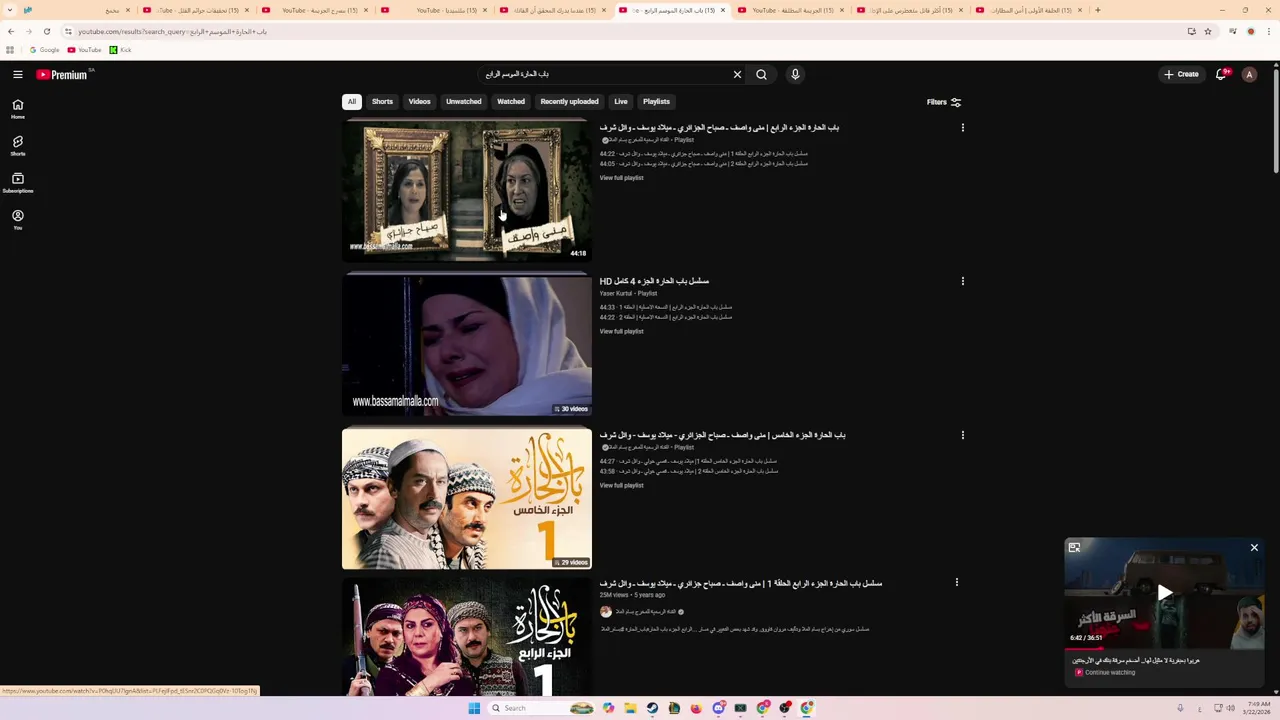This screenshot has height=720, width=1280.
Task: Select the Playlists filter chip
Action: pyautogui.click(x=656, y=101)
